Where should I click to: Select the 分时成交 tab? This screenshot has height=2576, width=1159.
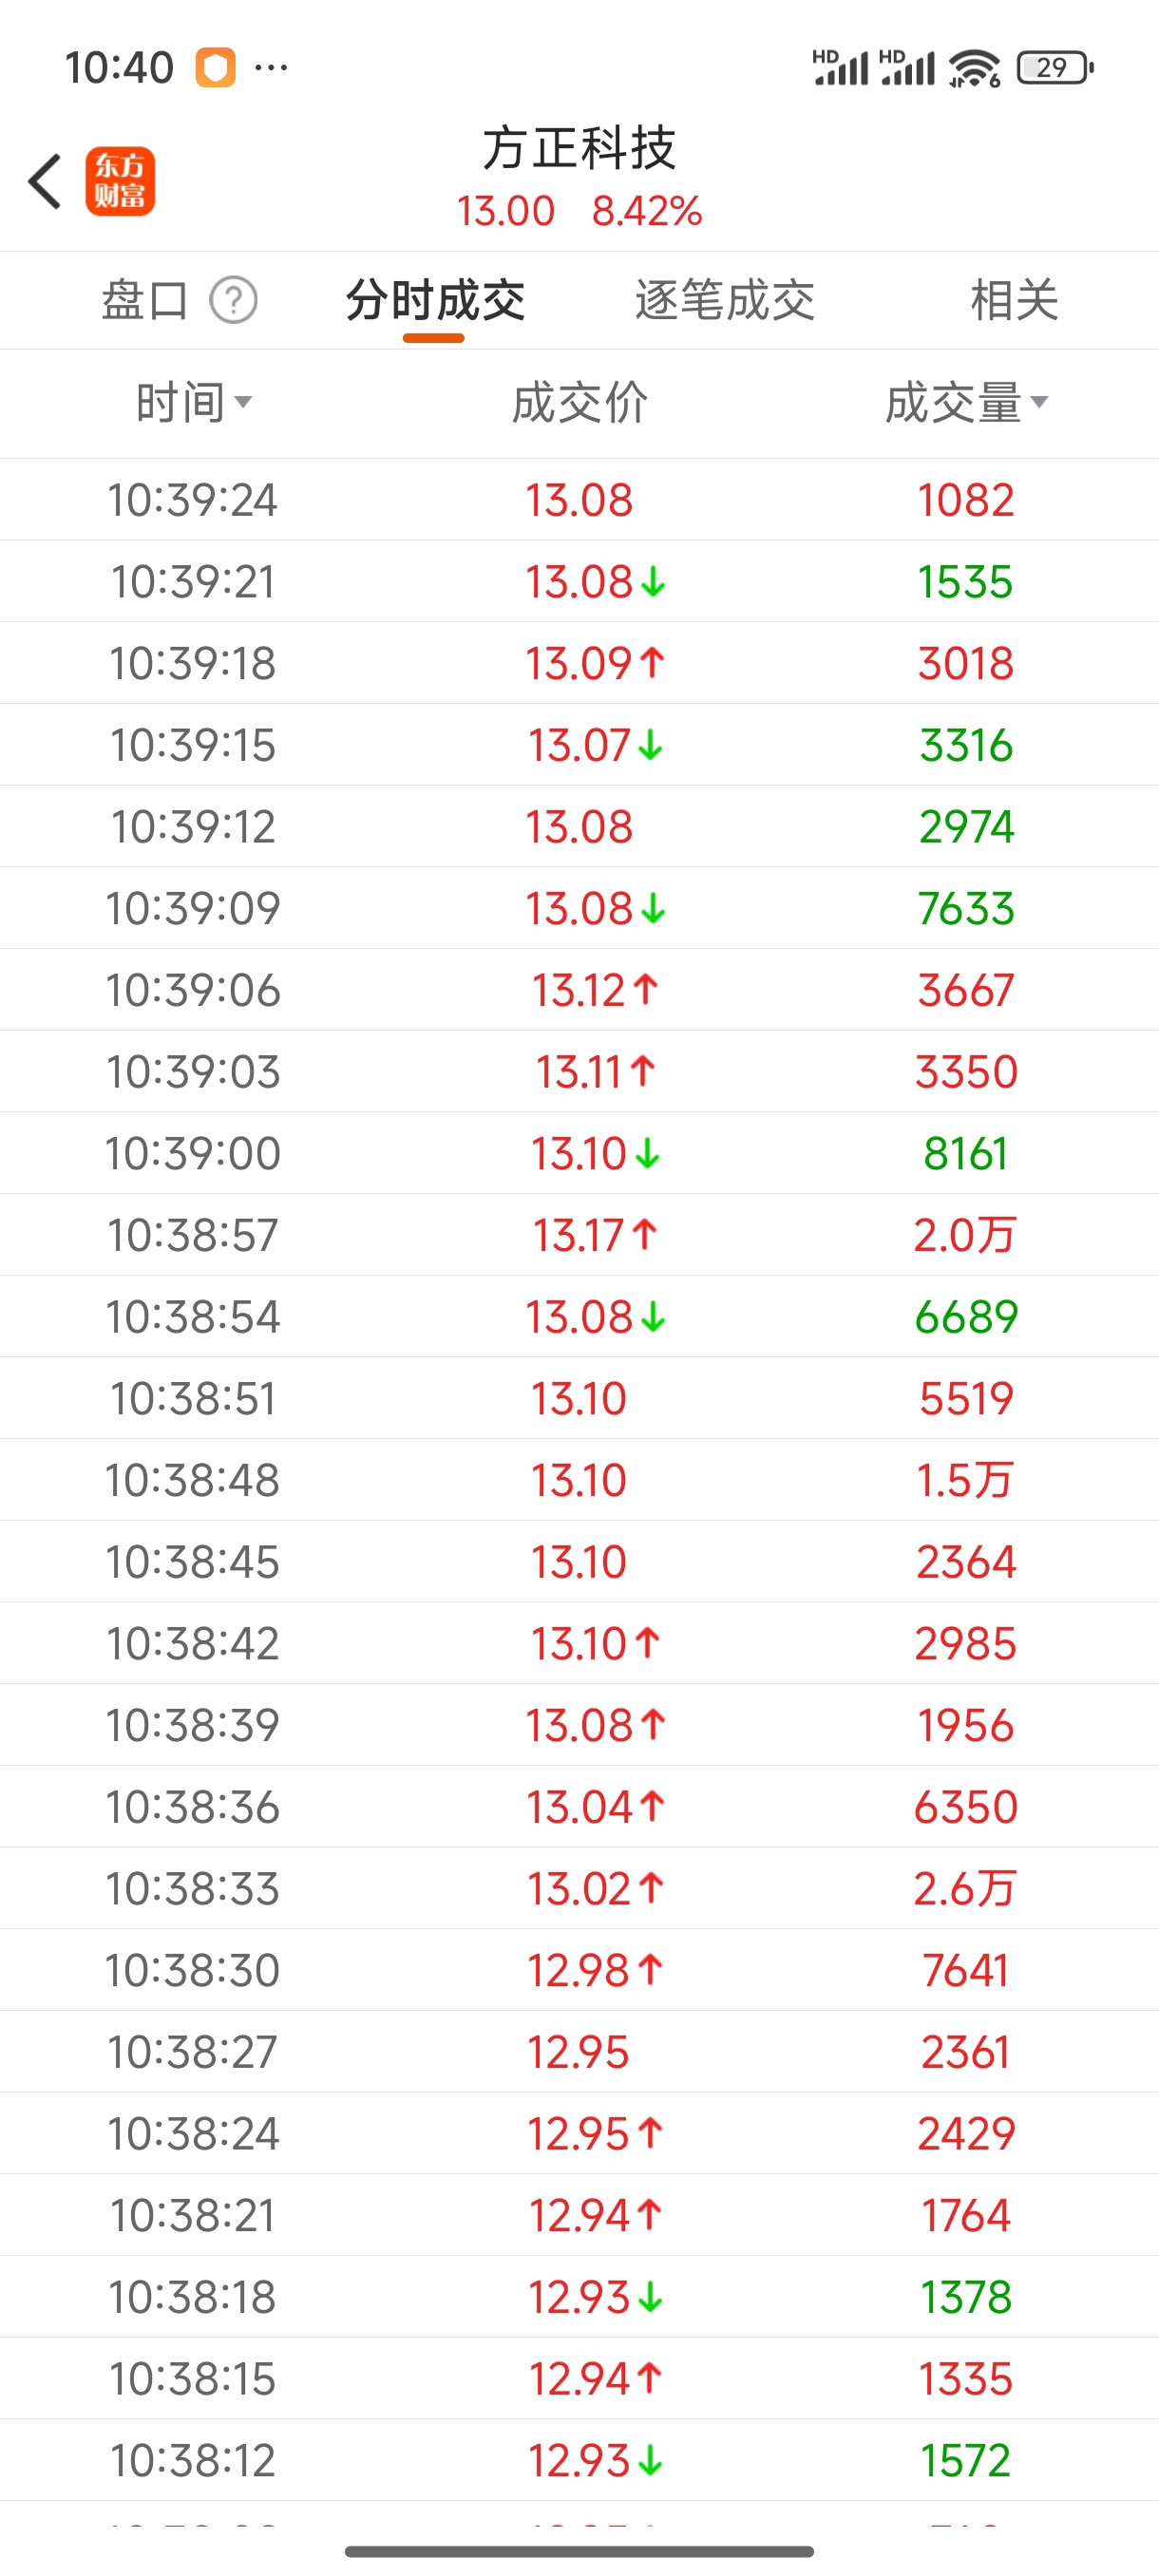435,300
